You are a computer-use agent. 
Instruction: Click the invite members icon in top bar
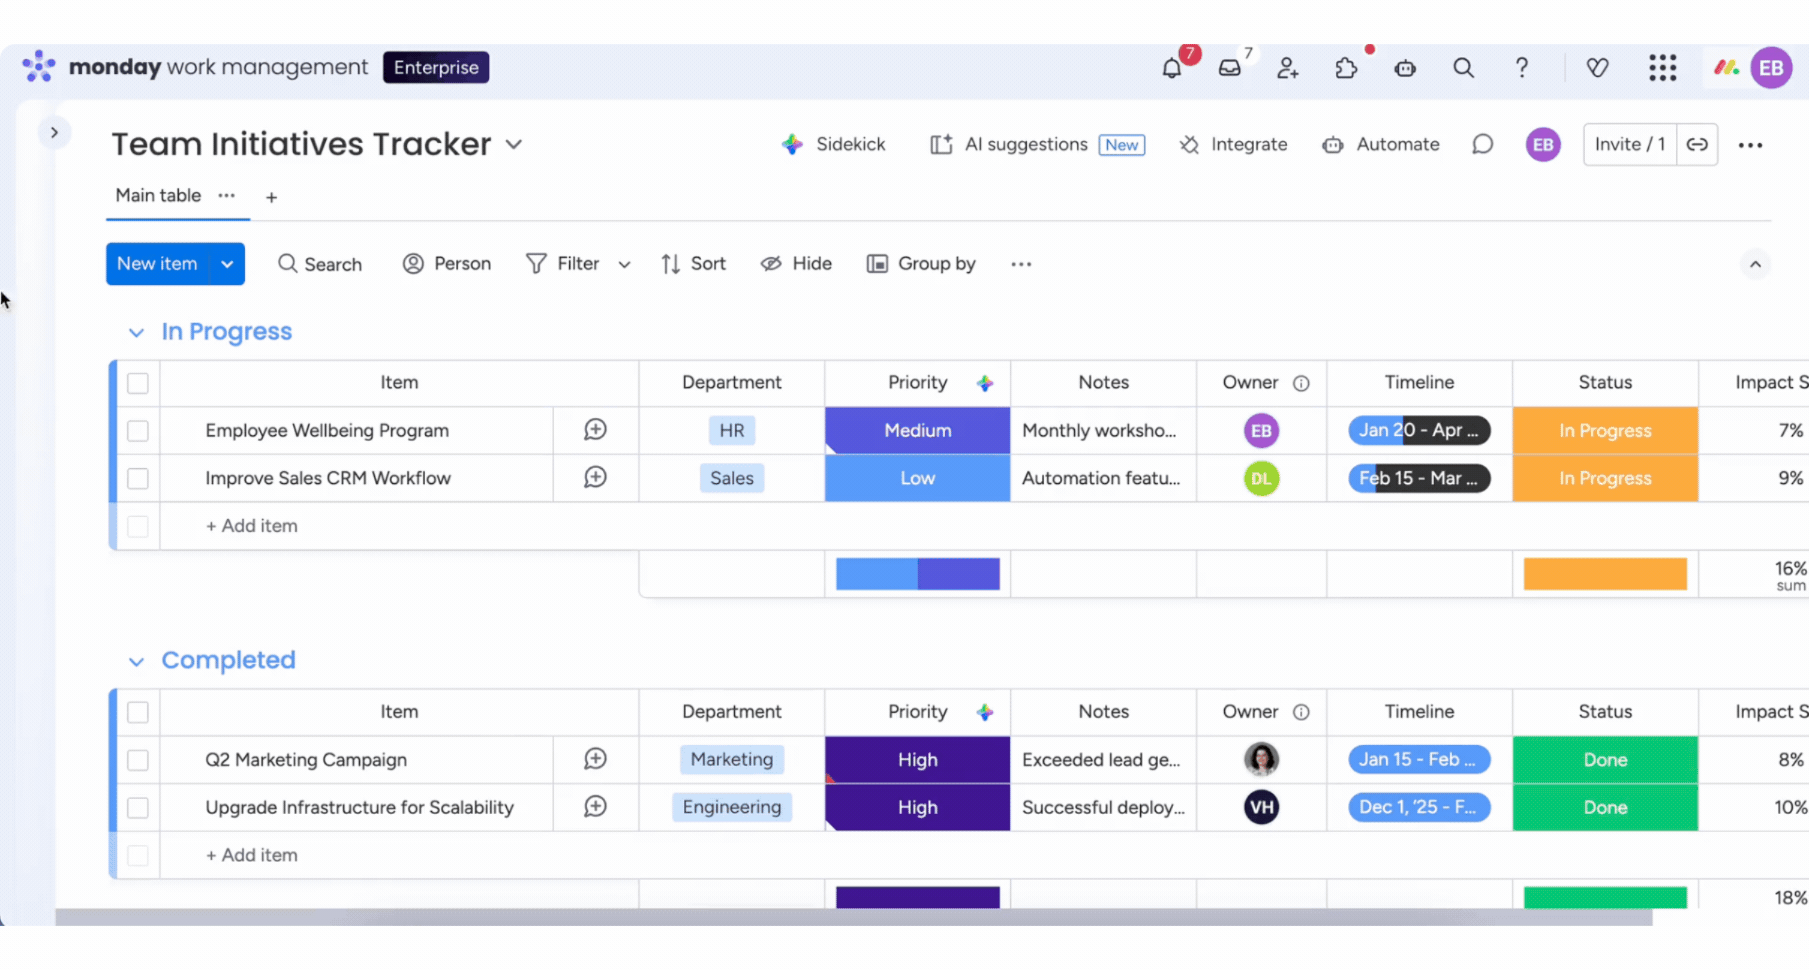(1287, 68)
